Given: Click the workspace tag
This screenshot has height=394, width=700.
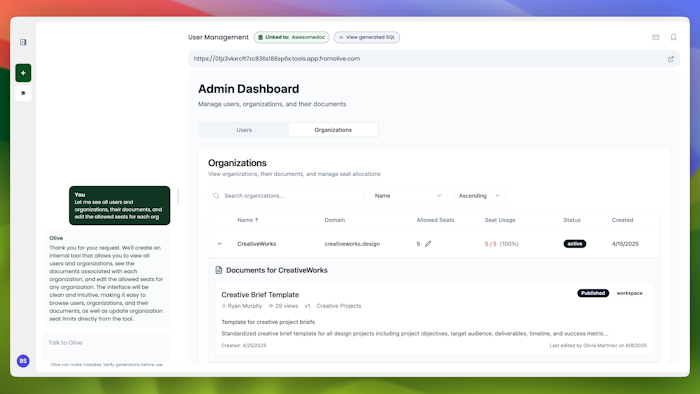Looking at the screenshot, I should click(629, 293).
